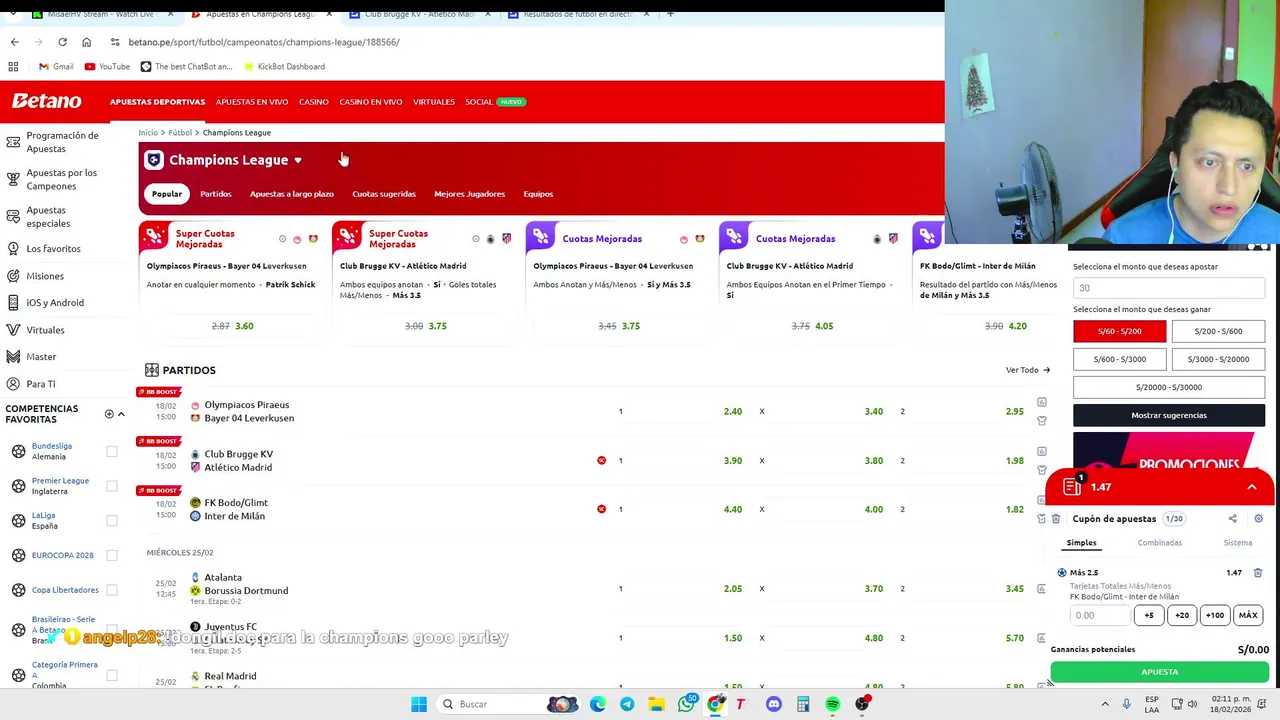The height and width of the screenshot is (720, 1280).
Task: Open Spotify from the taskbar
Action: (x=832, y=704)
